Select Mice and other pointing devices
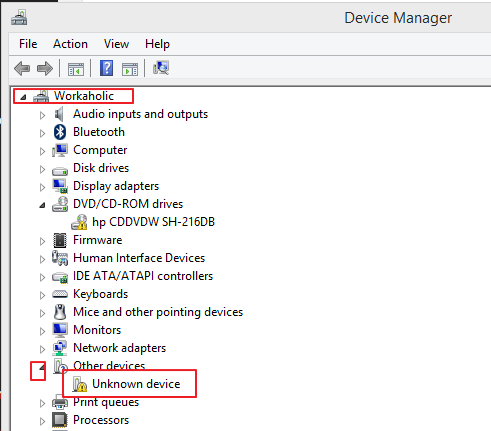The width and height of the screenshot is (491, 431). click(158, 312)
